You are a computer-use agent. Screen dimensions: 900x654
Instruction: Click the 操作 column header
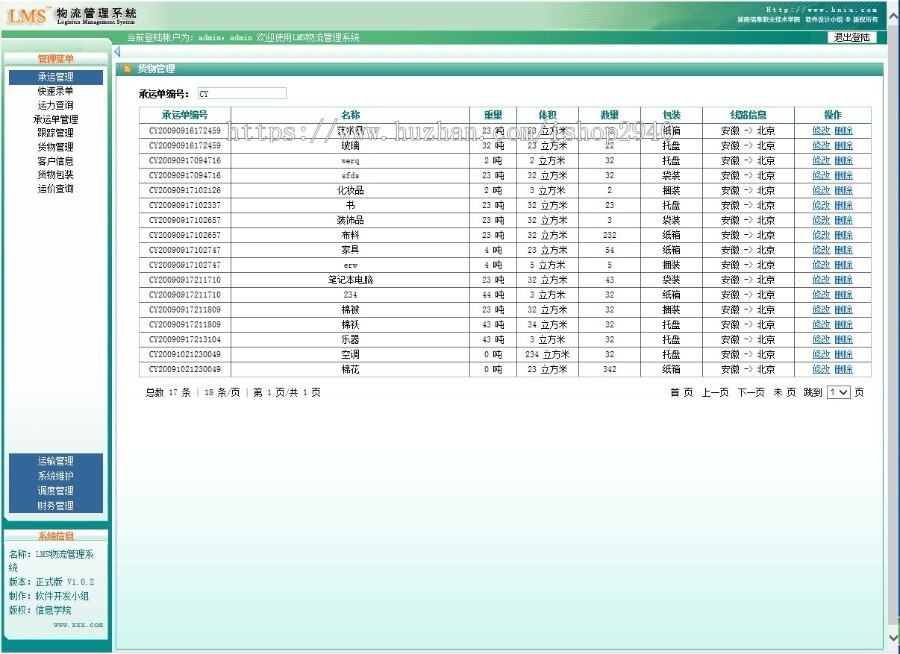pos(833,115)
